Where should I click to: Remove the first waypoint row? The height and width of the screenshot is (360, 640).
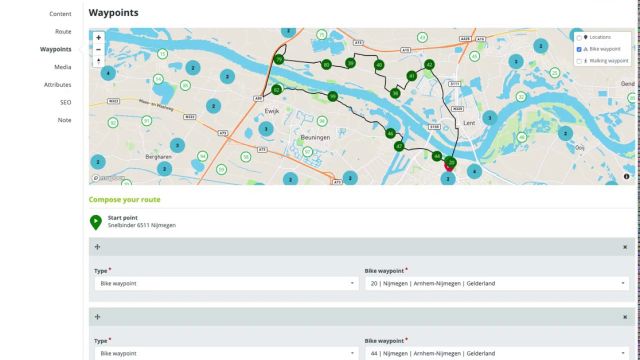coord(625,247)
